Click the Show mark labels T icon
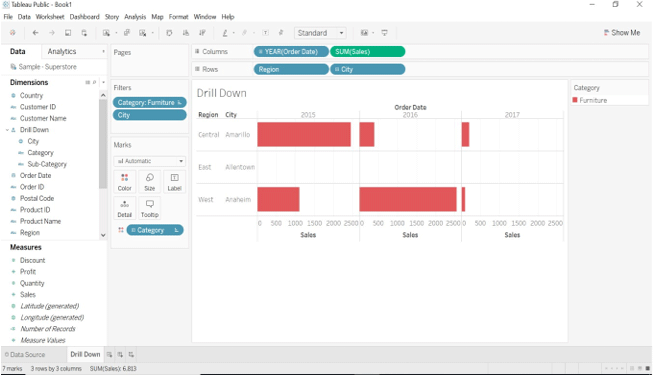Viewport: 653px width, 375px height. [x=266, y=33]
